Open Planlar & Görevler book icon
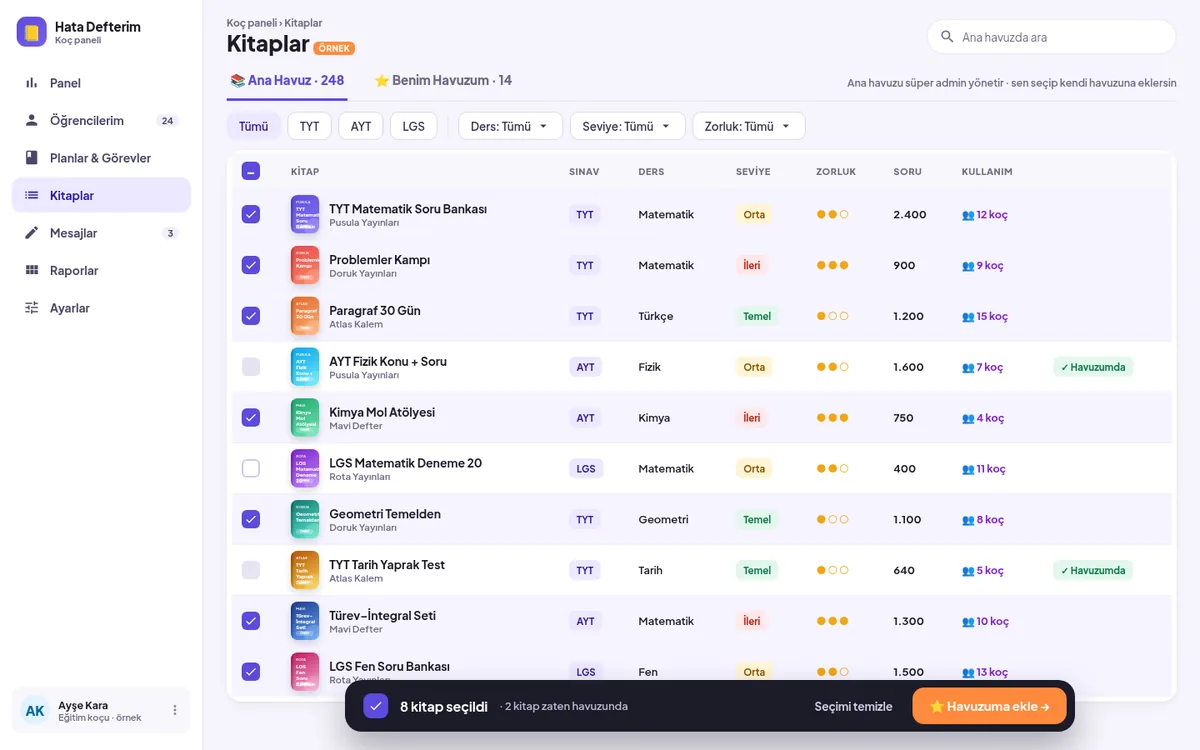 pyautogui.click(x=32, y=158)
